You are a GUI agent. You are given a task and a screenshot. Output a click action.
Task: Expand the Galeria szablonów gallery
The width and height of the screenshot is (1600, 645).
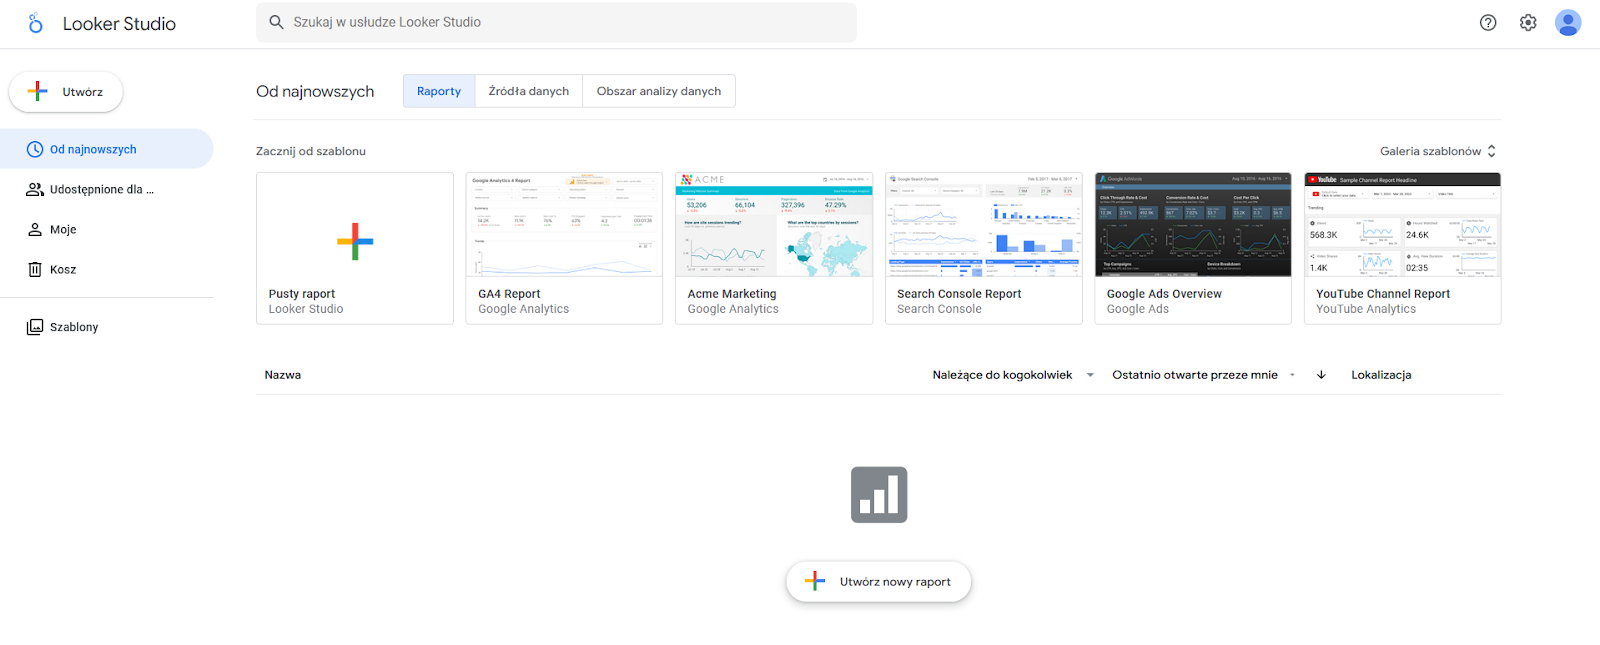pyautogui.click(x=1438, y=151)
